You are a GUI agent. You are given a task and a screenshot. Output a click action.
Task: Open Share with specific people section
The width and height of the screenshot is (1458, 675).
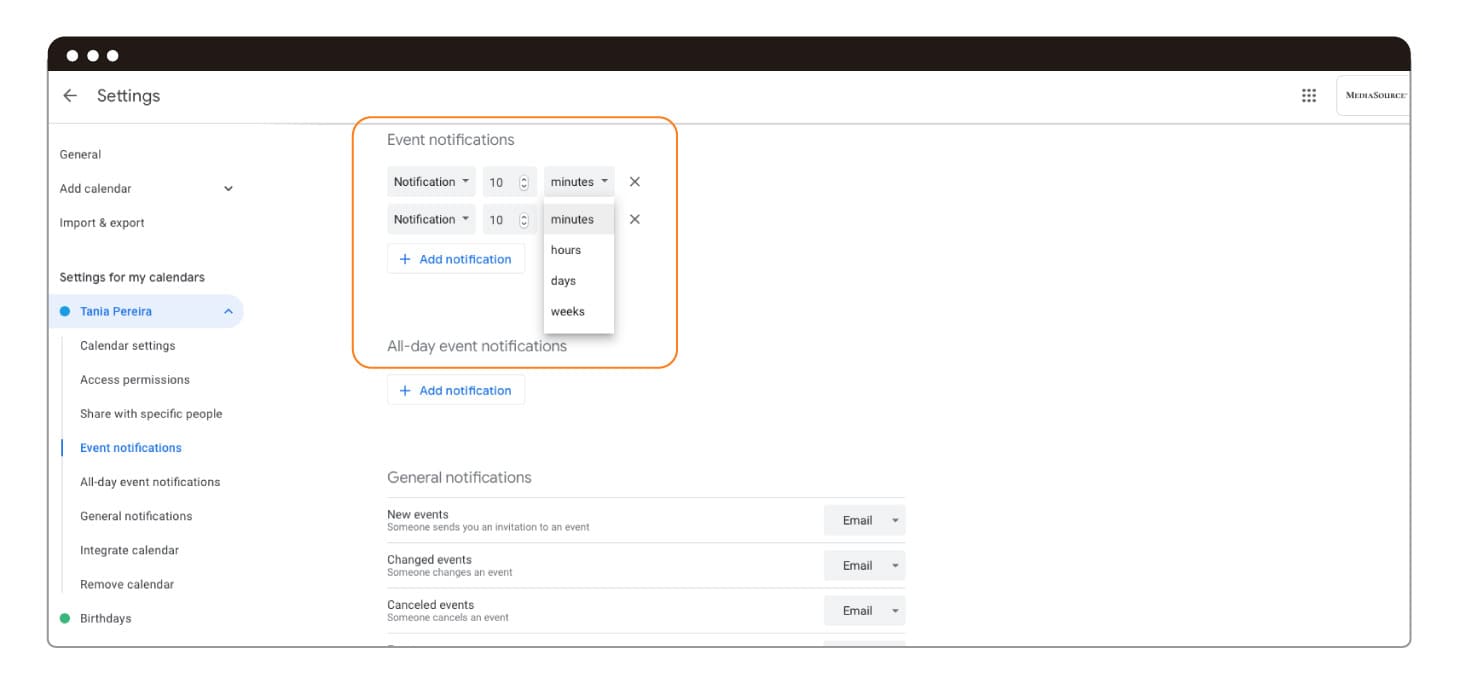pos(151,414)
